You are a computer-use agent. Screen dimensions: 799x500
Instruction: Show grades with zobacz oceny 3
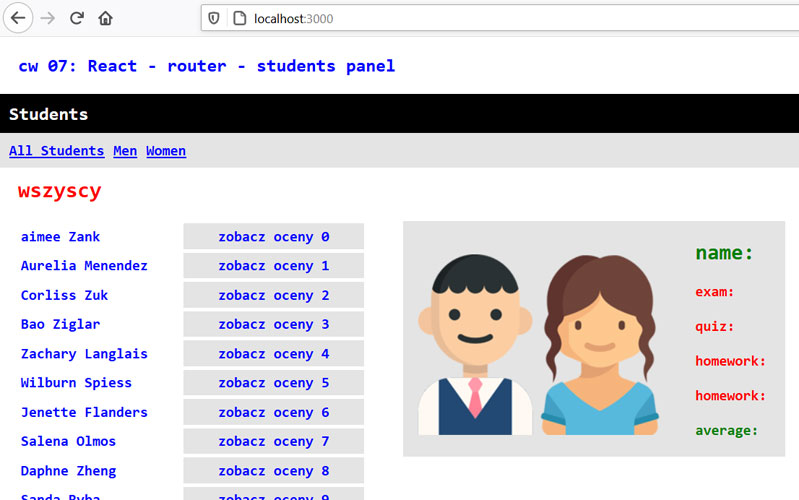click(273, 324)
